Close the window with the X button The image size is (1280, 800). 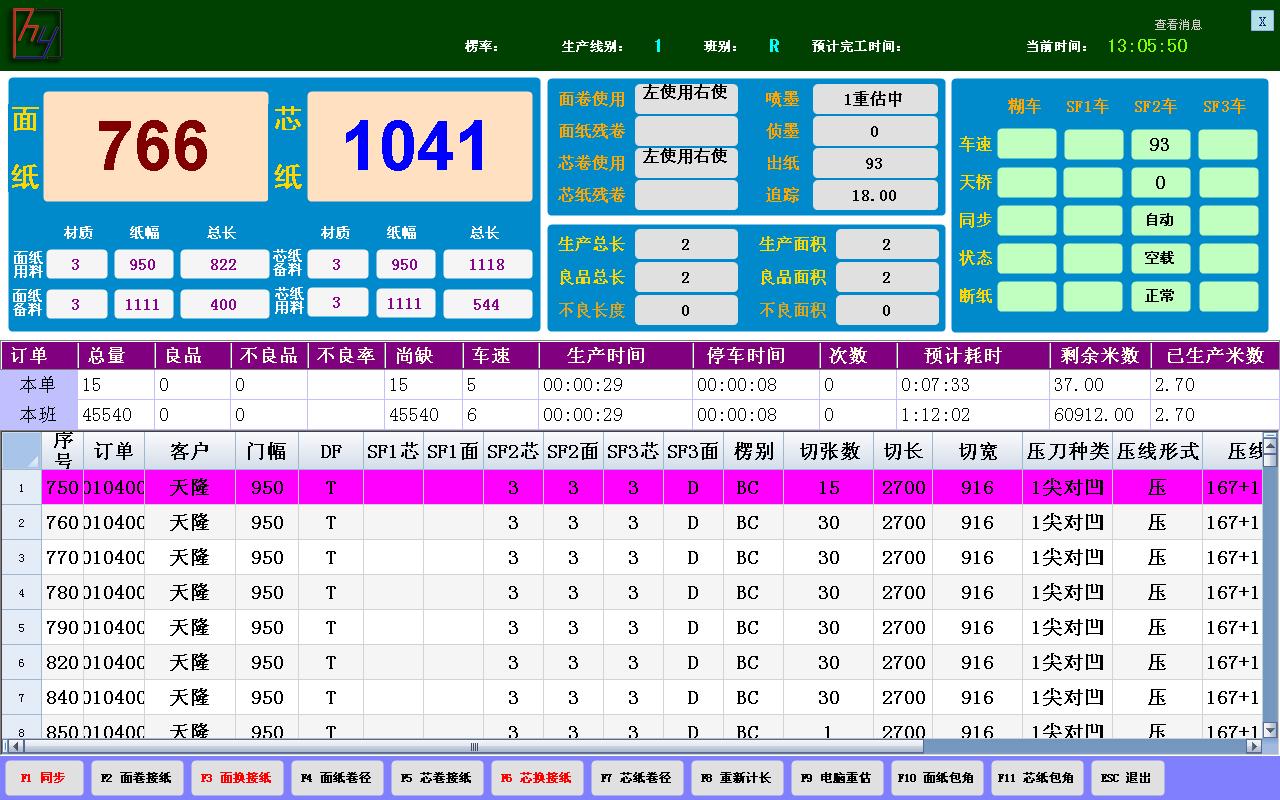1262,21
